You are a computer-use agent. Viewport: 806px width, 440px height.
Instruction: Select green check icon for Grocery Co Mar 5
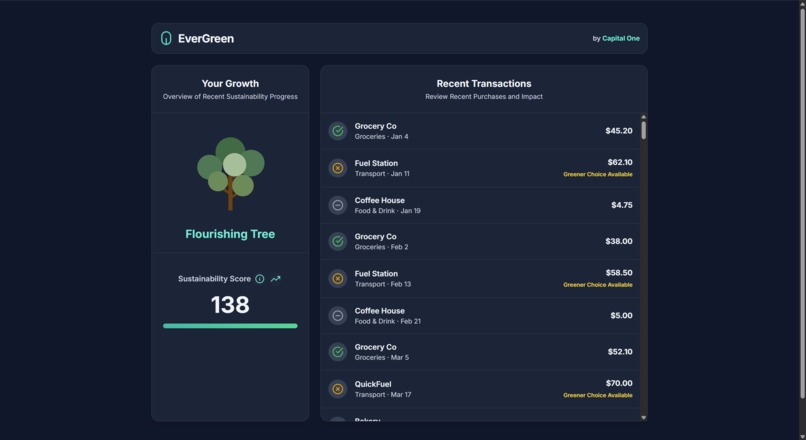point(338,352)
